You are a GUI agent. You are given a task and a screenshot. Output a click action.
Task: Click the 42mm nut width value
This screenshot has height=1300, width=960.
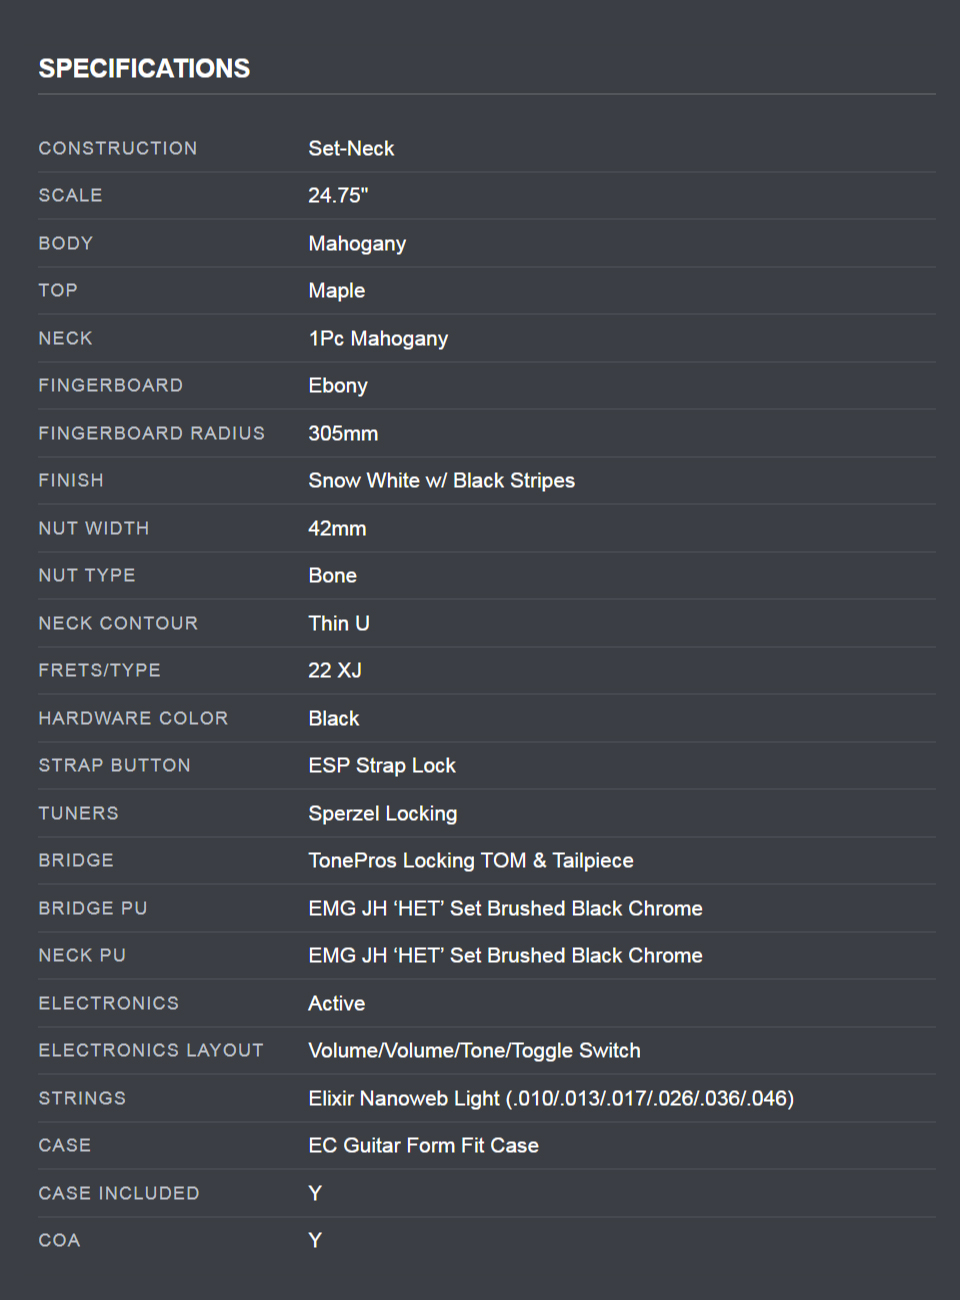coord(337,528)
